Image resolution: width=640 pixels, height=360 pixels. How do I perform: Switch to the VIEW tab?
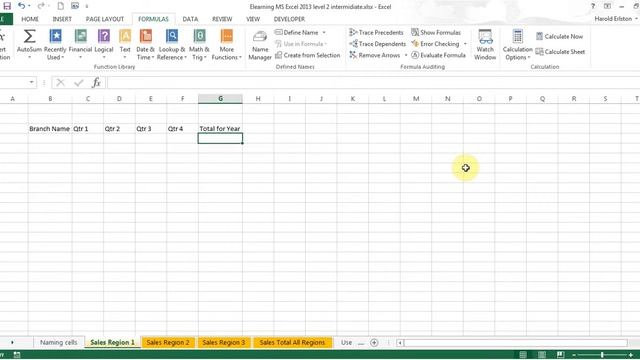253,19
